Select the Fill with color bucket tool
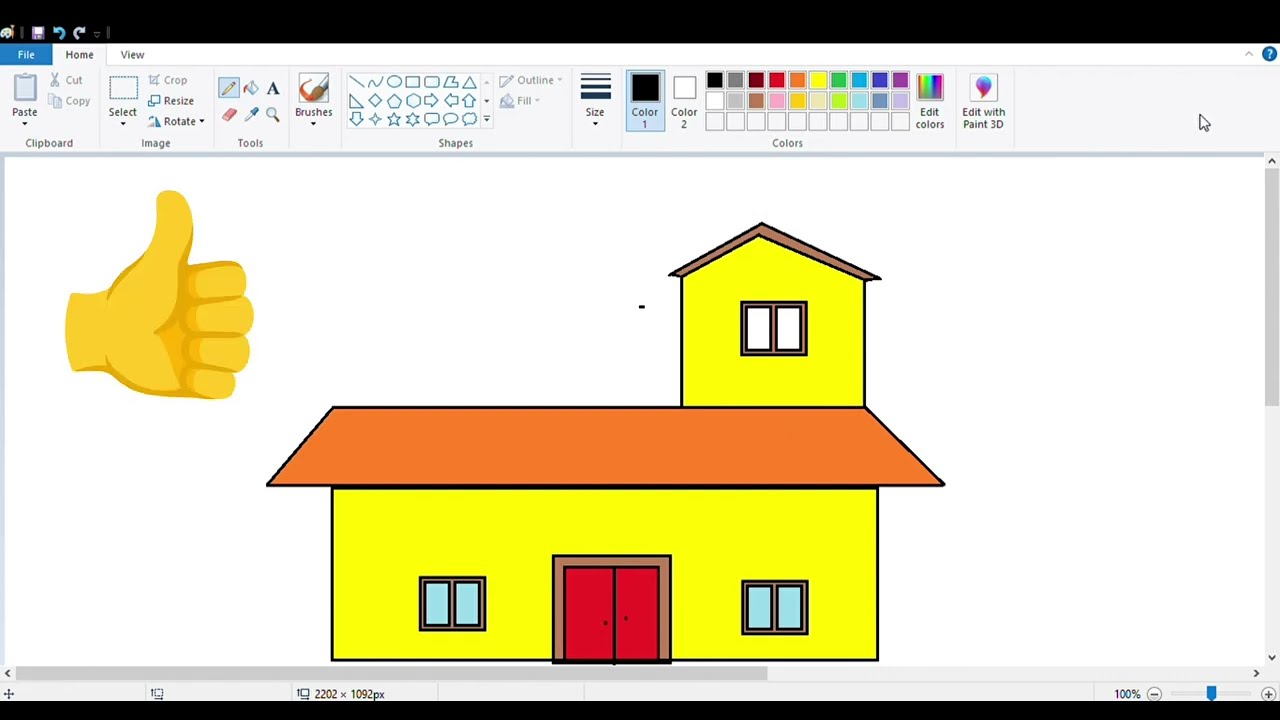This screenshot has height=720, width=1280. coord(251,88)
